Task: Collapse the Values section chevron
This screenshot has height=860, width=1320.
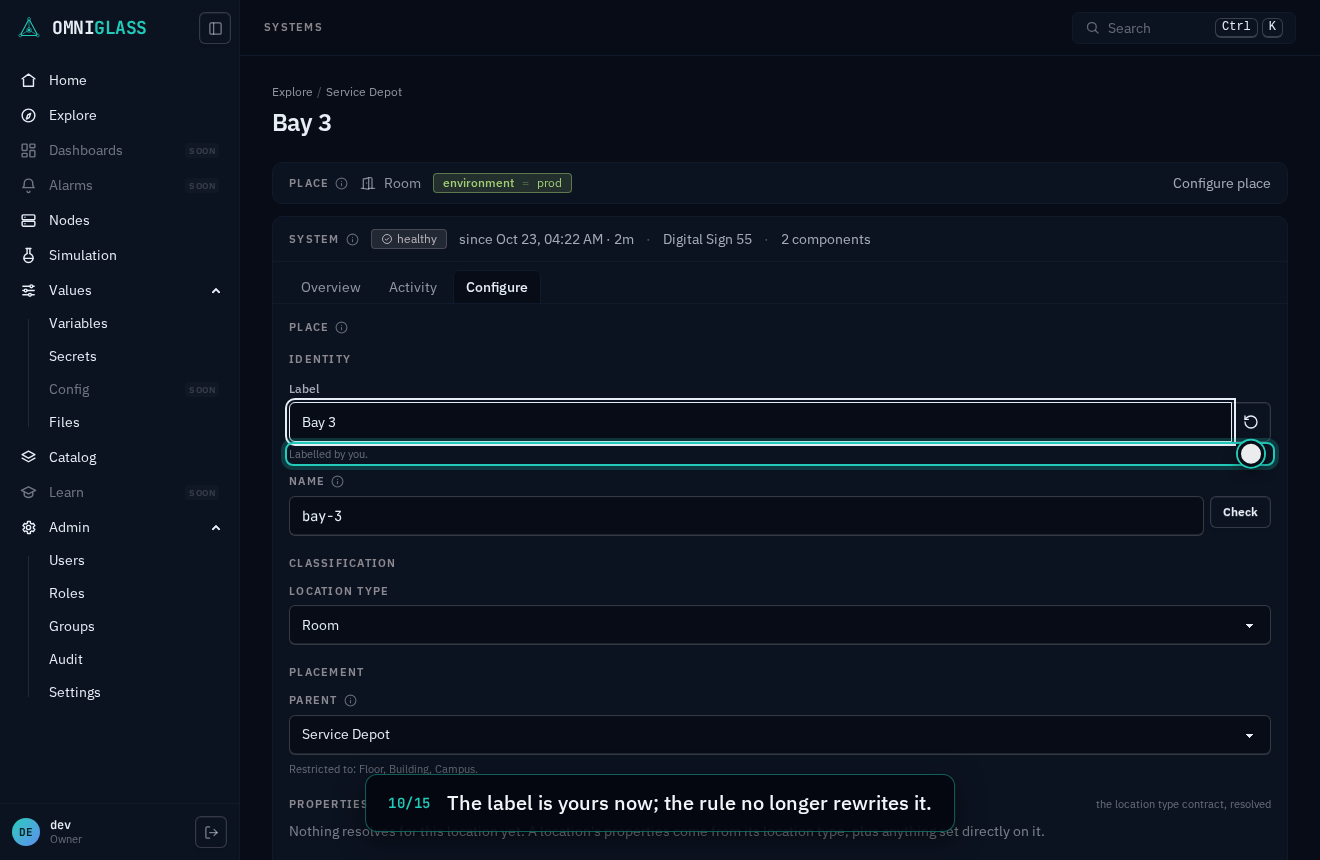Action: [x=216, y=290]
